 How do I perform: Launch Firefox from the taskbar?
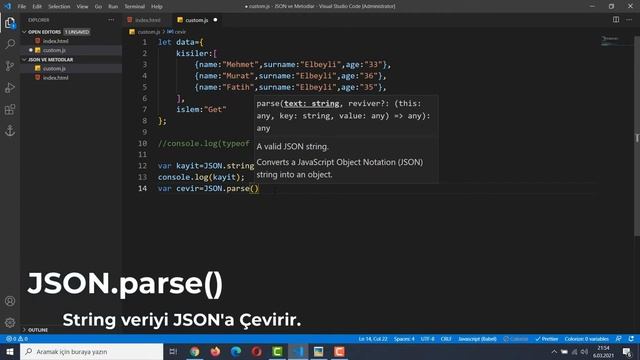click(216, 351)
